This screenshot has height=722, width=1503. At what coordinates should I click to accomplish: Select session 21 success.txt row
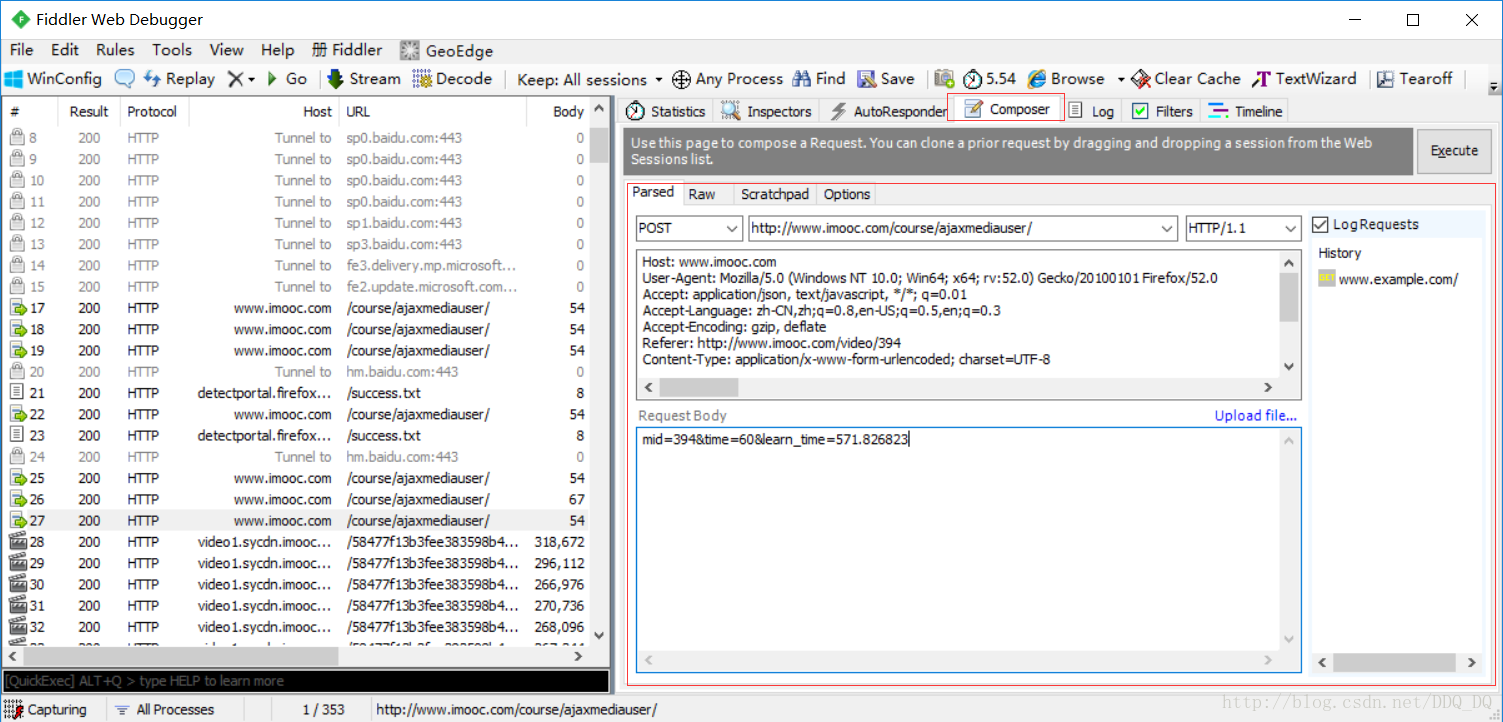pyautogui.click(x=298, y=393)
